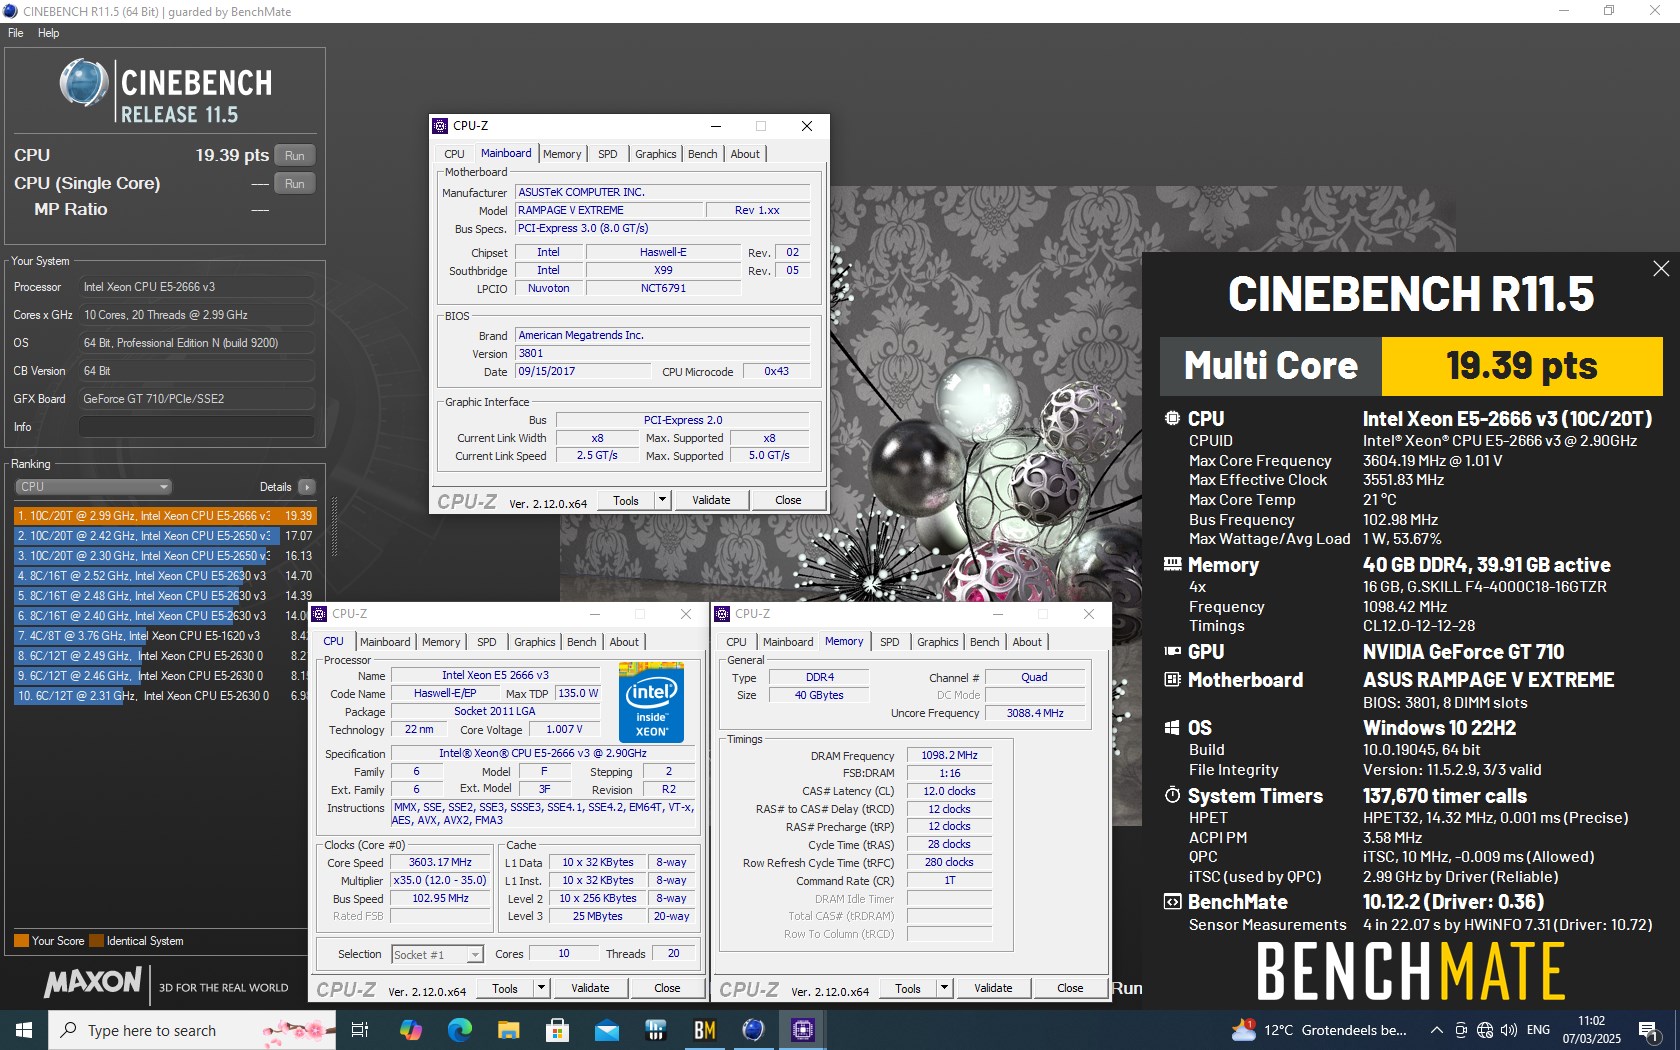
Task: Click the BenchMate OS Windows icon
Action: (1172, 728)
